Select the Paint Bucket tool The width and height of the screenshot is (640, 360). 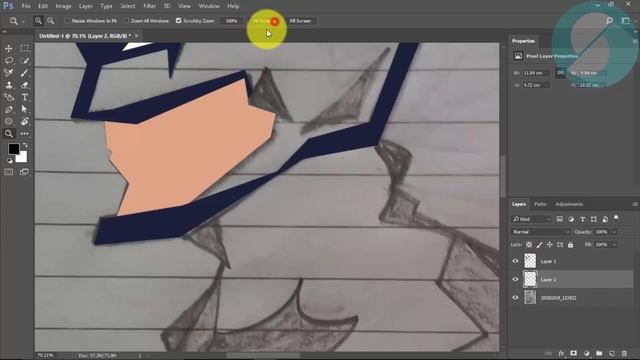pos(24,121)
